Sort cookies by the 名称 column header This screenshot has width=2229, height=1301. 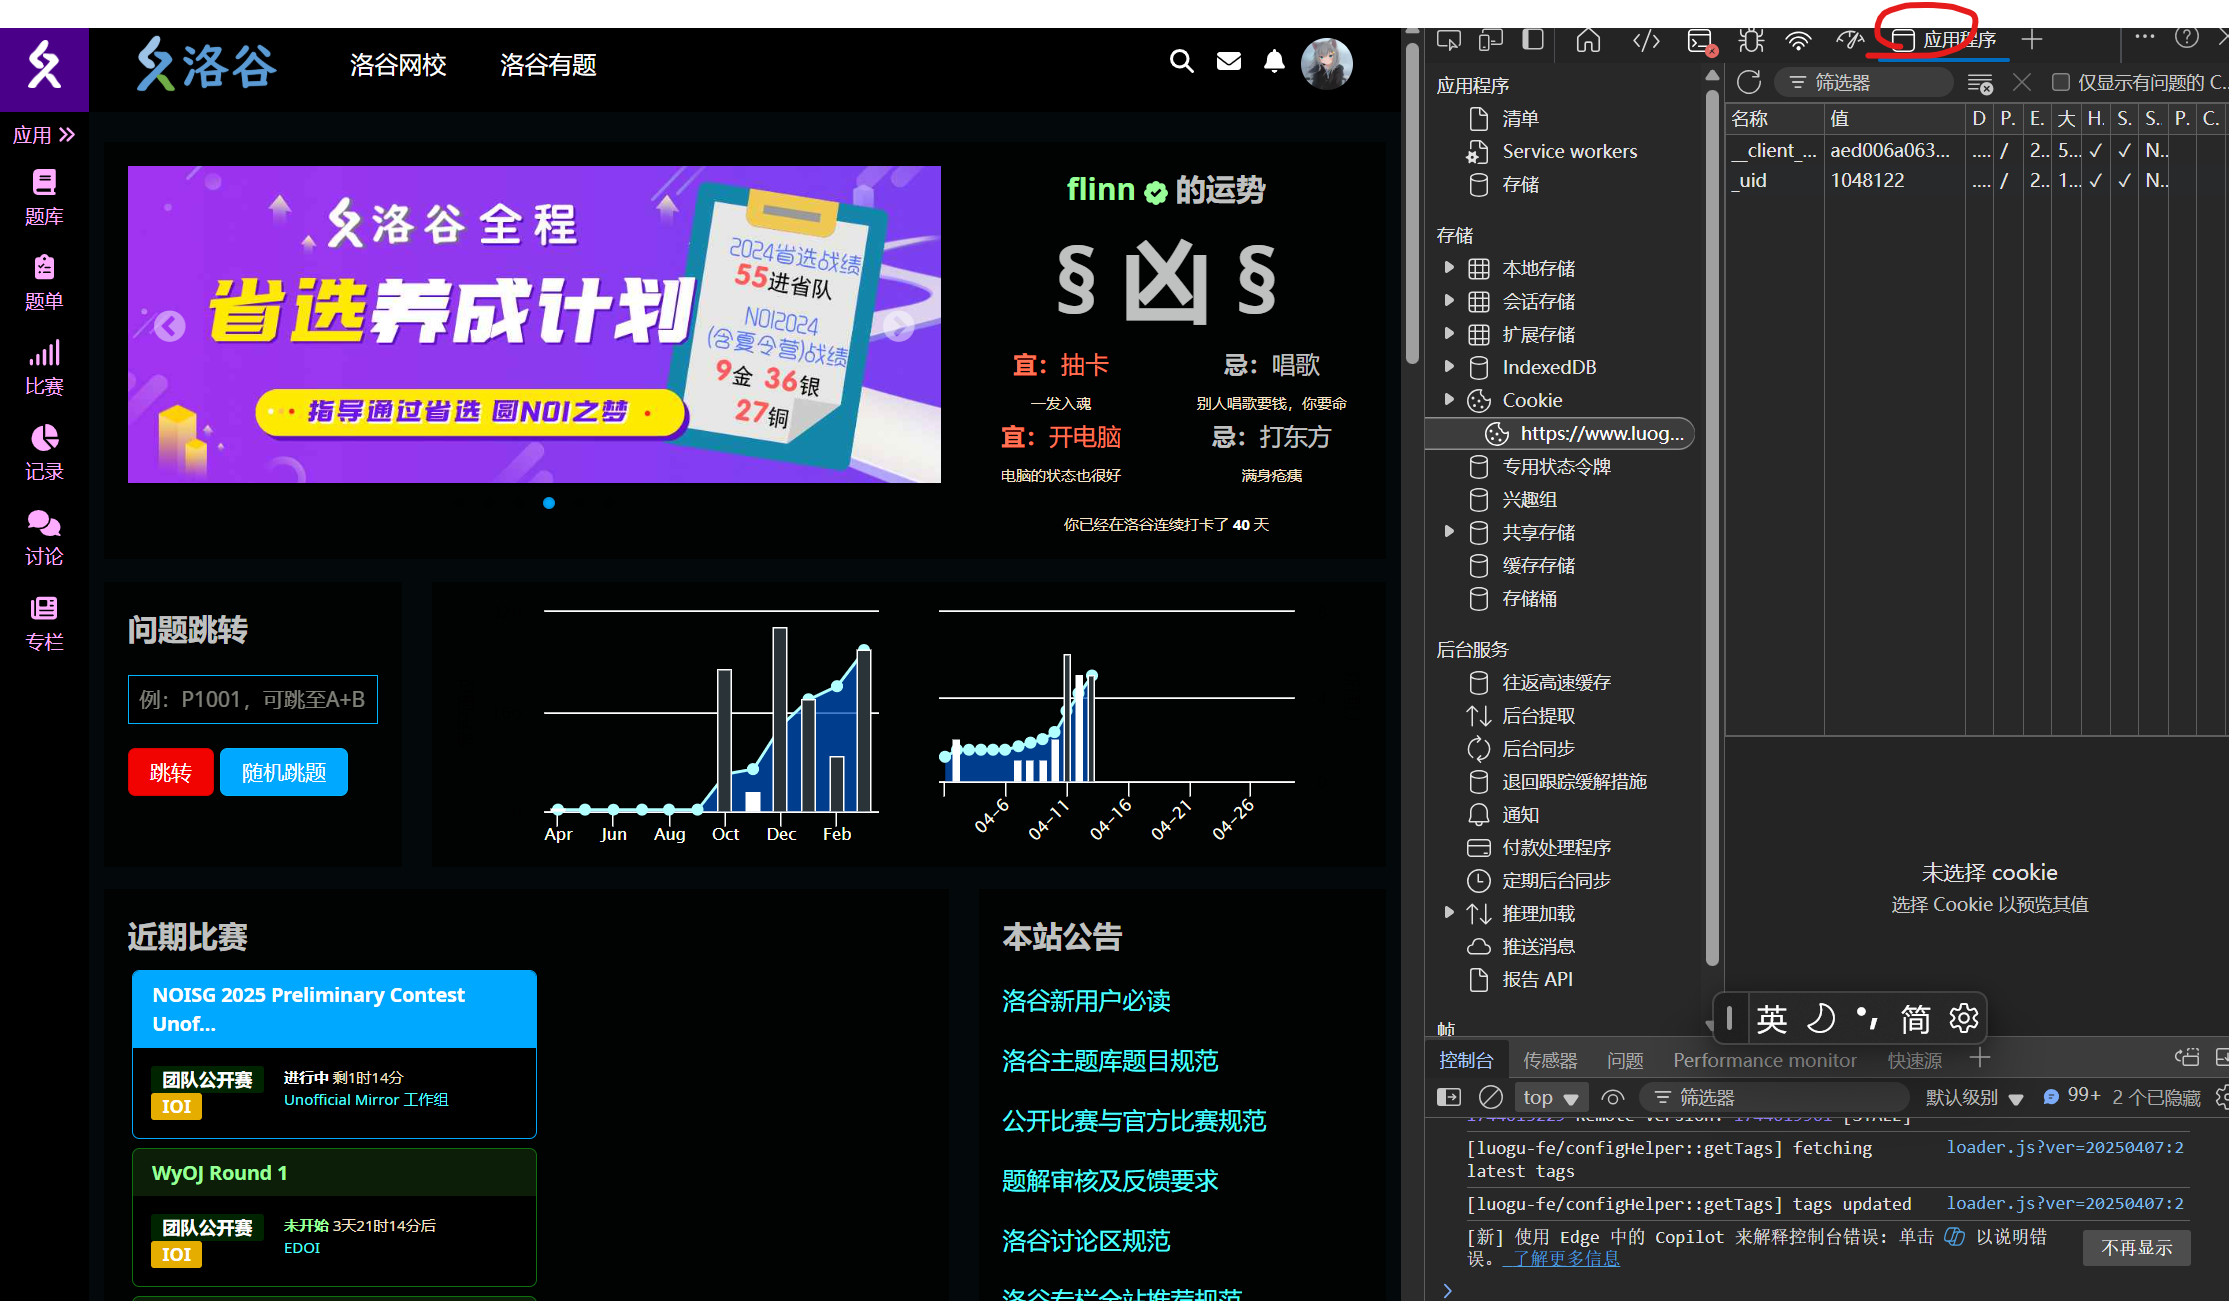point(1775,119)
